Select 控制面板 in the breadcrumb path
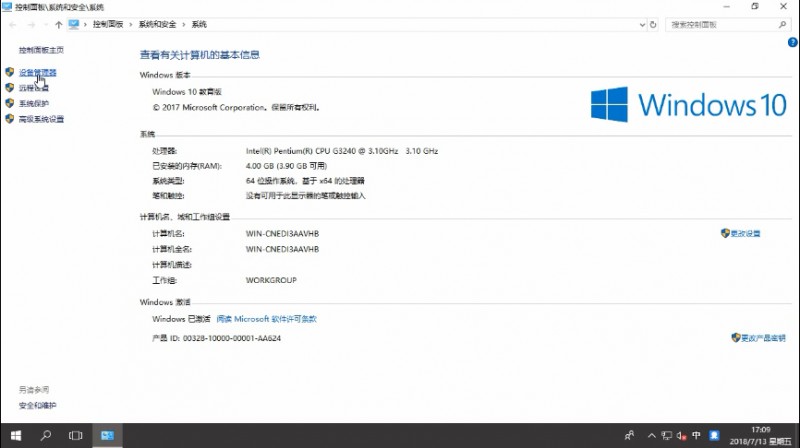The image size is (800, 448). (108, 24)
